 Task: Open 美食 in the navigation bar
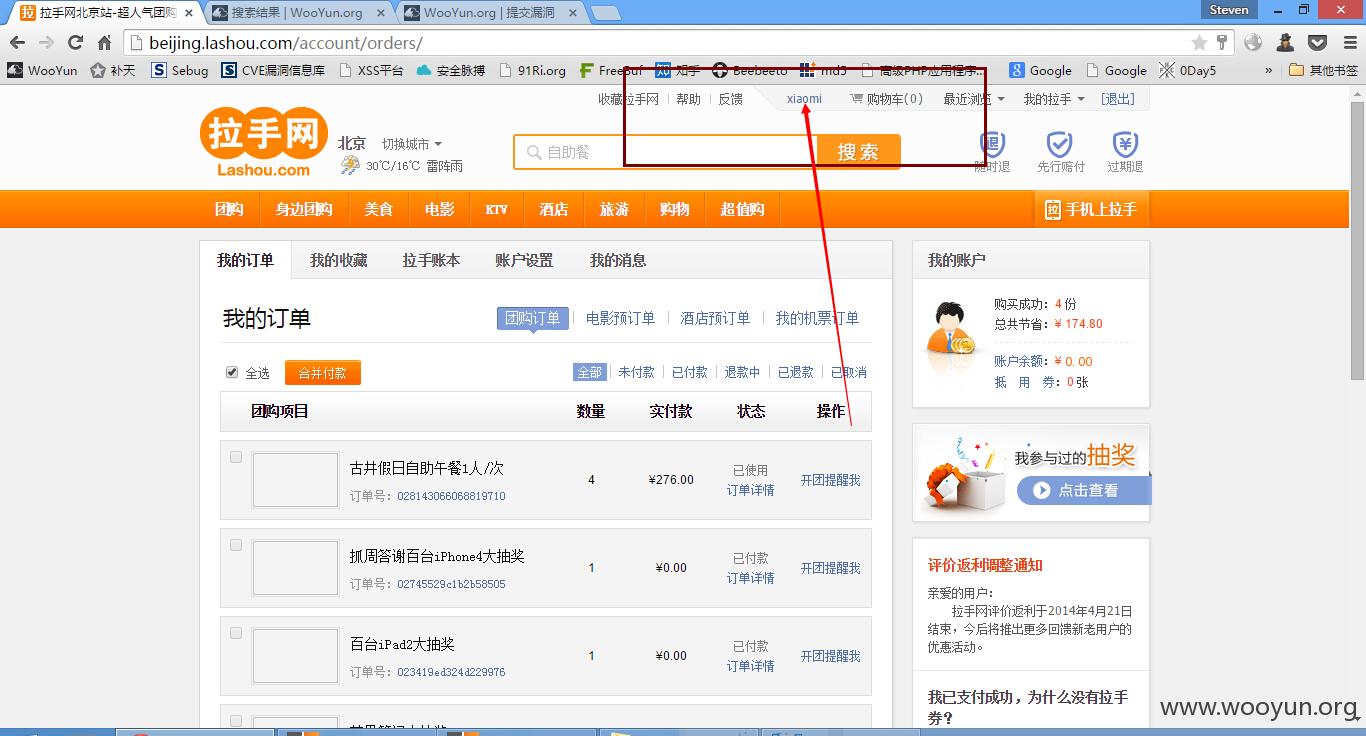pyautogui.click(x=378, y=209)
